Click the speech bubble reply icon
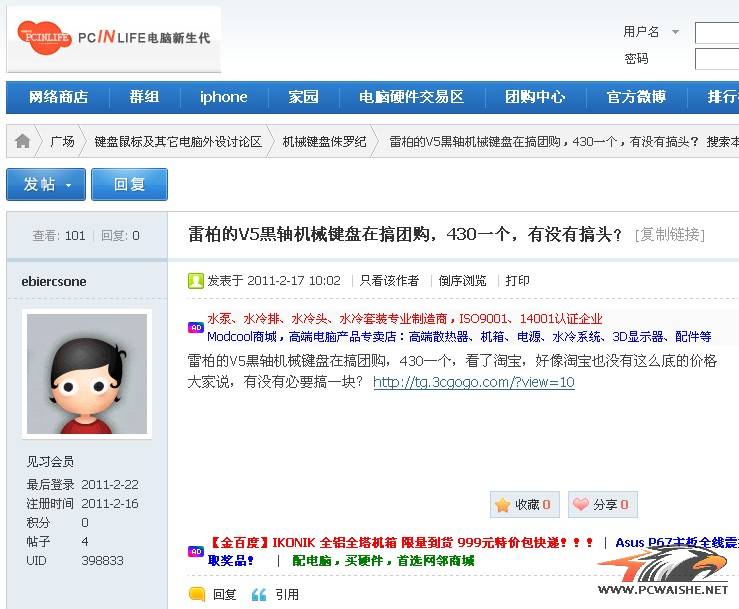This screenshot has height=609, width=739. tap(197, 594)
